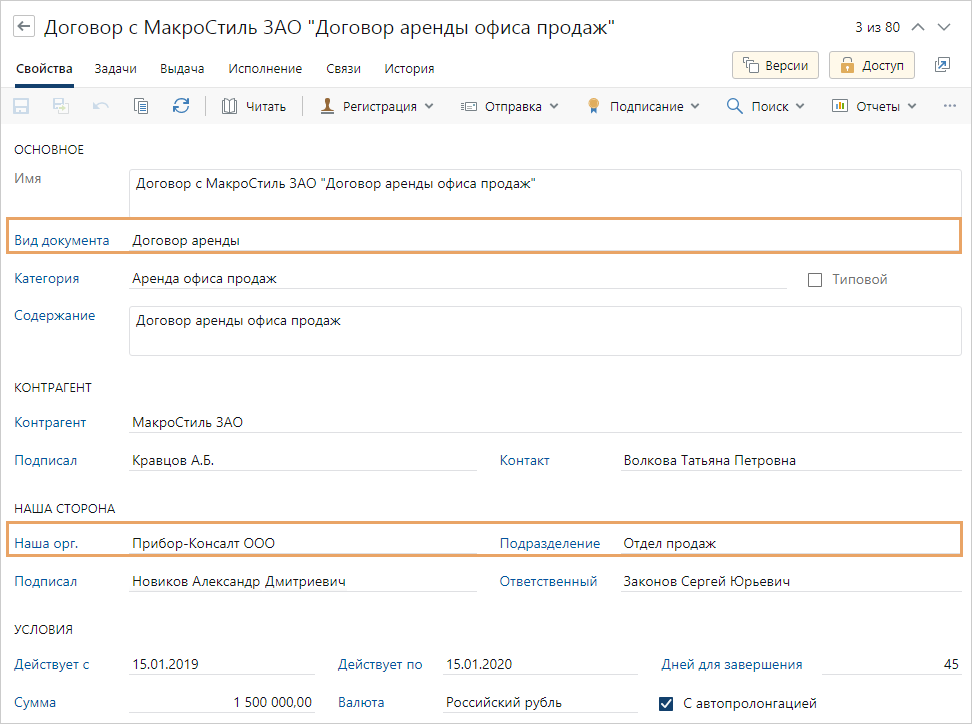The image size is (972, 724).
Task: Go to previous document with up arrow
Action: [x=918, y=27]
